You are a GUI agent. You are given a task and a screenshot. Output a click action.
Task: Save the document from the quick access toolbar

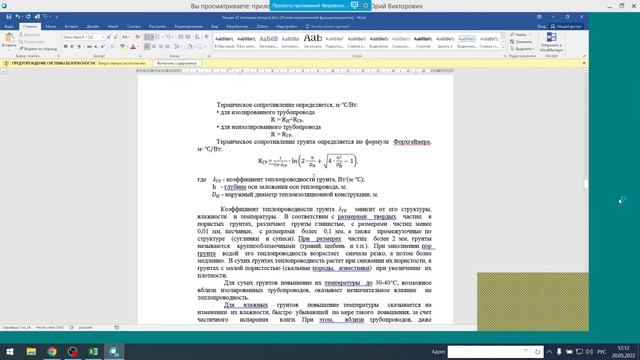(x=9, y=17)
